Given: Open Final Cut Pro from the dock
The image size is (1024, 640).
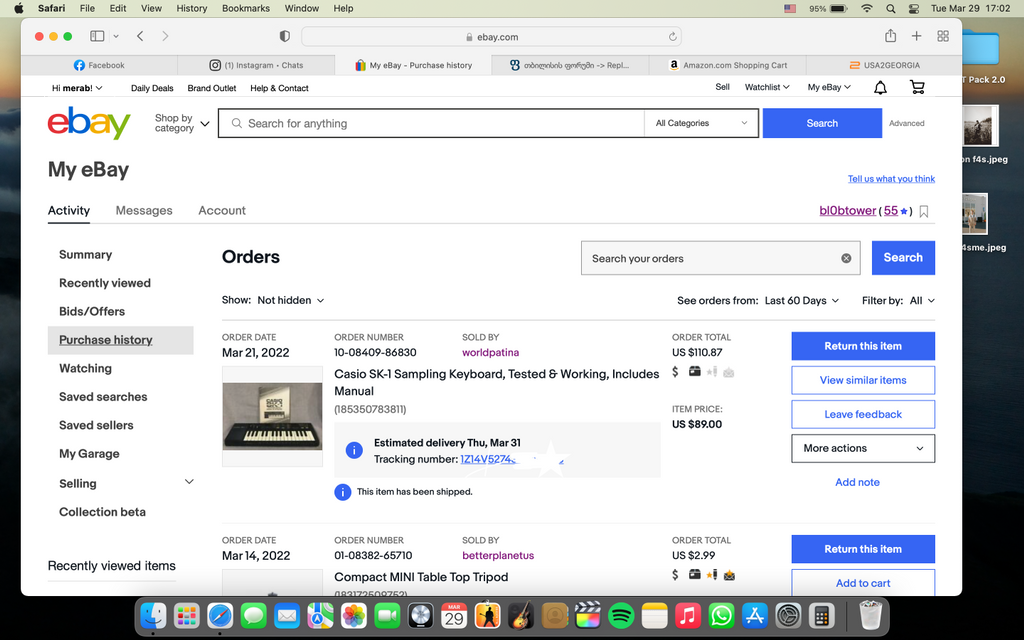Looking at the screenshot, I should [588, 615].
